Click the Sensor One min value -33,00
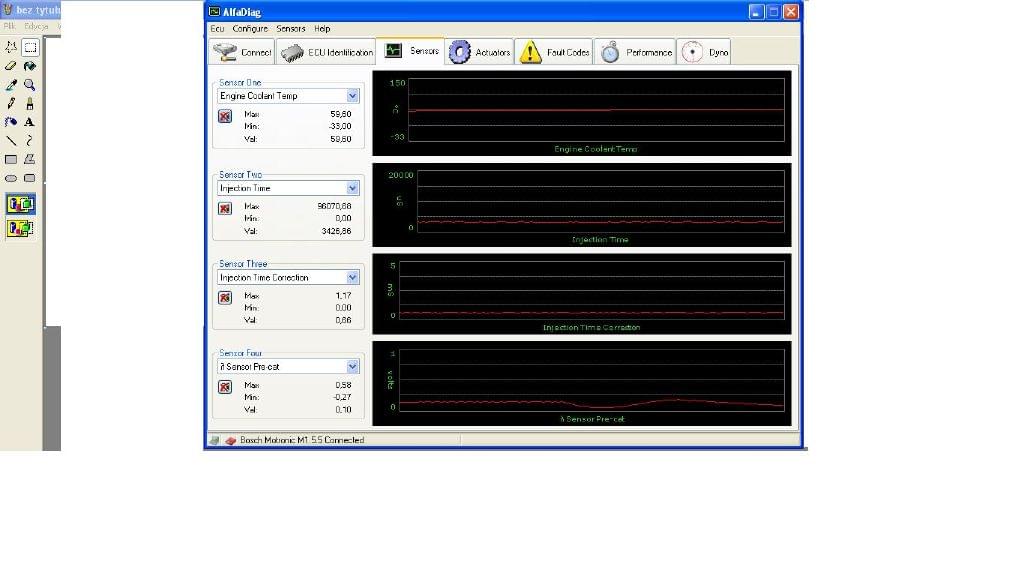 [340, 127]
